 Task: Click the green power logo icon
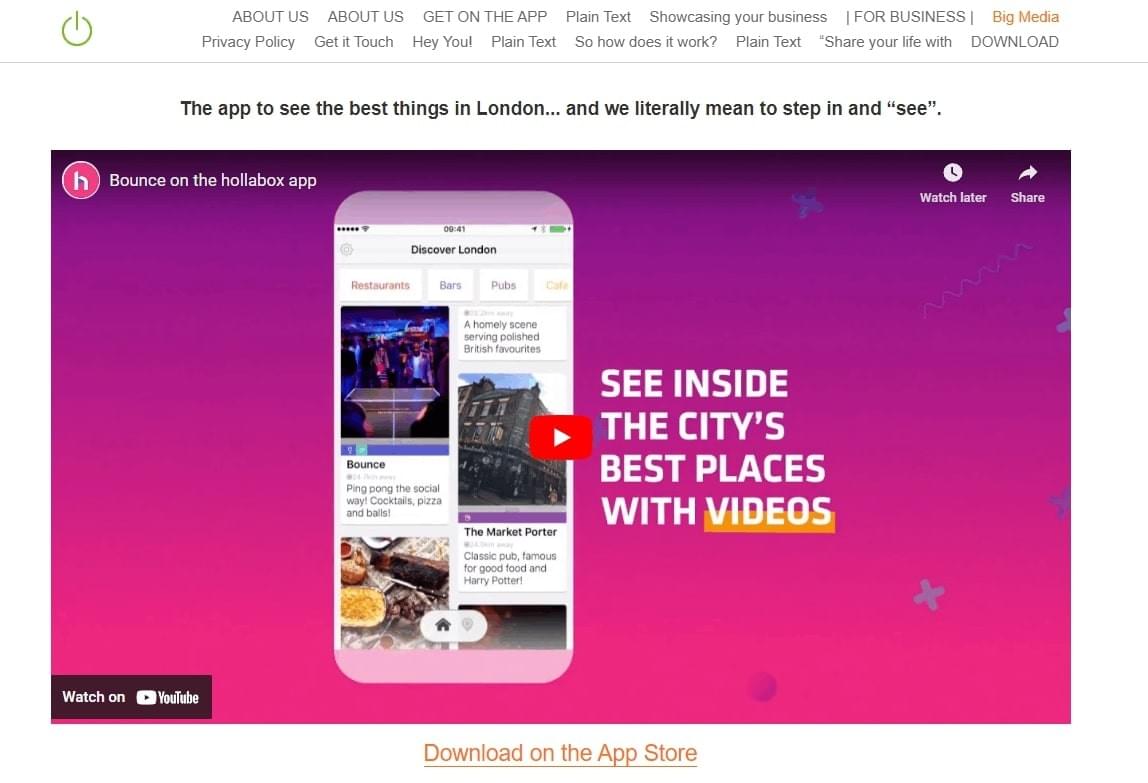tap(77, 29)
